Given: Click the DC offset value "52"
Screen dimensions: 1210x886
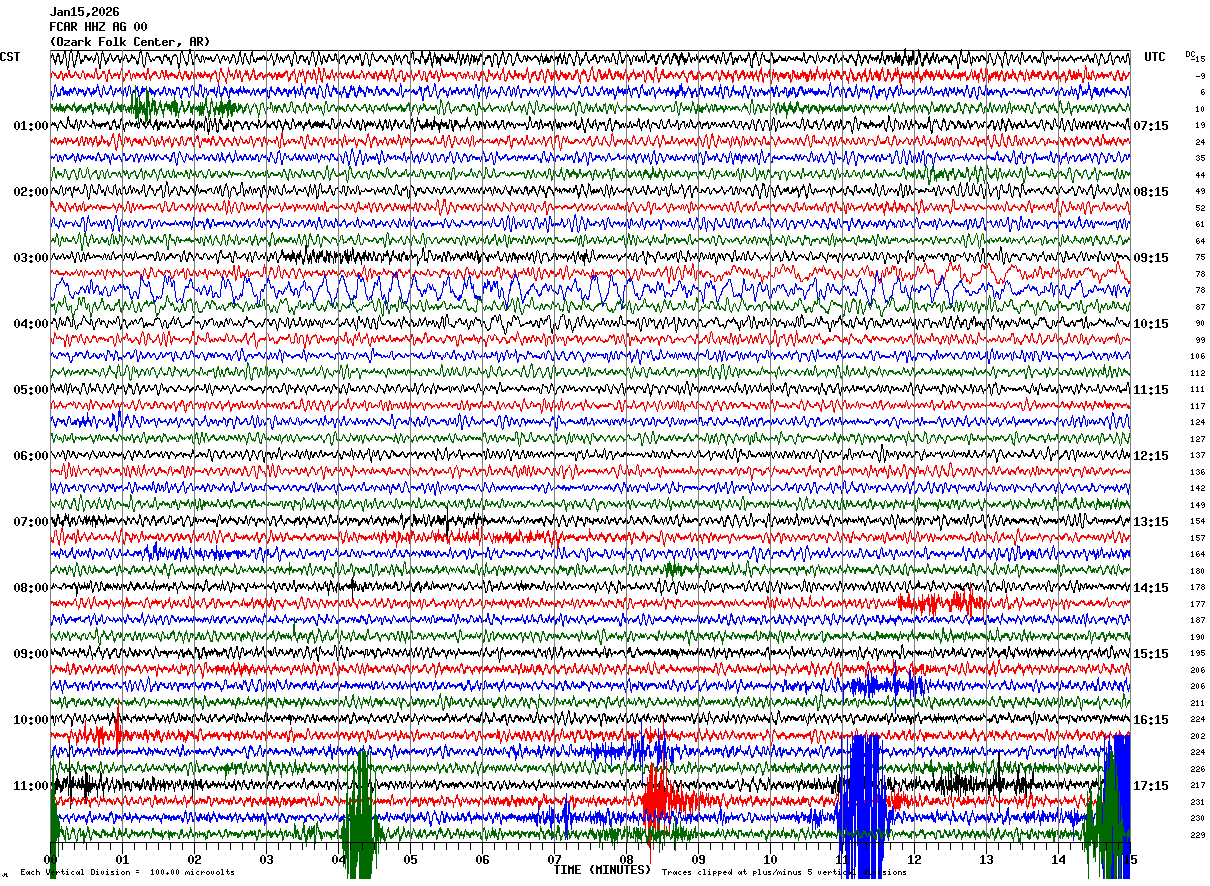Looking at the screenshot, I should [1200, 208].
